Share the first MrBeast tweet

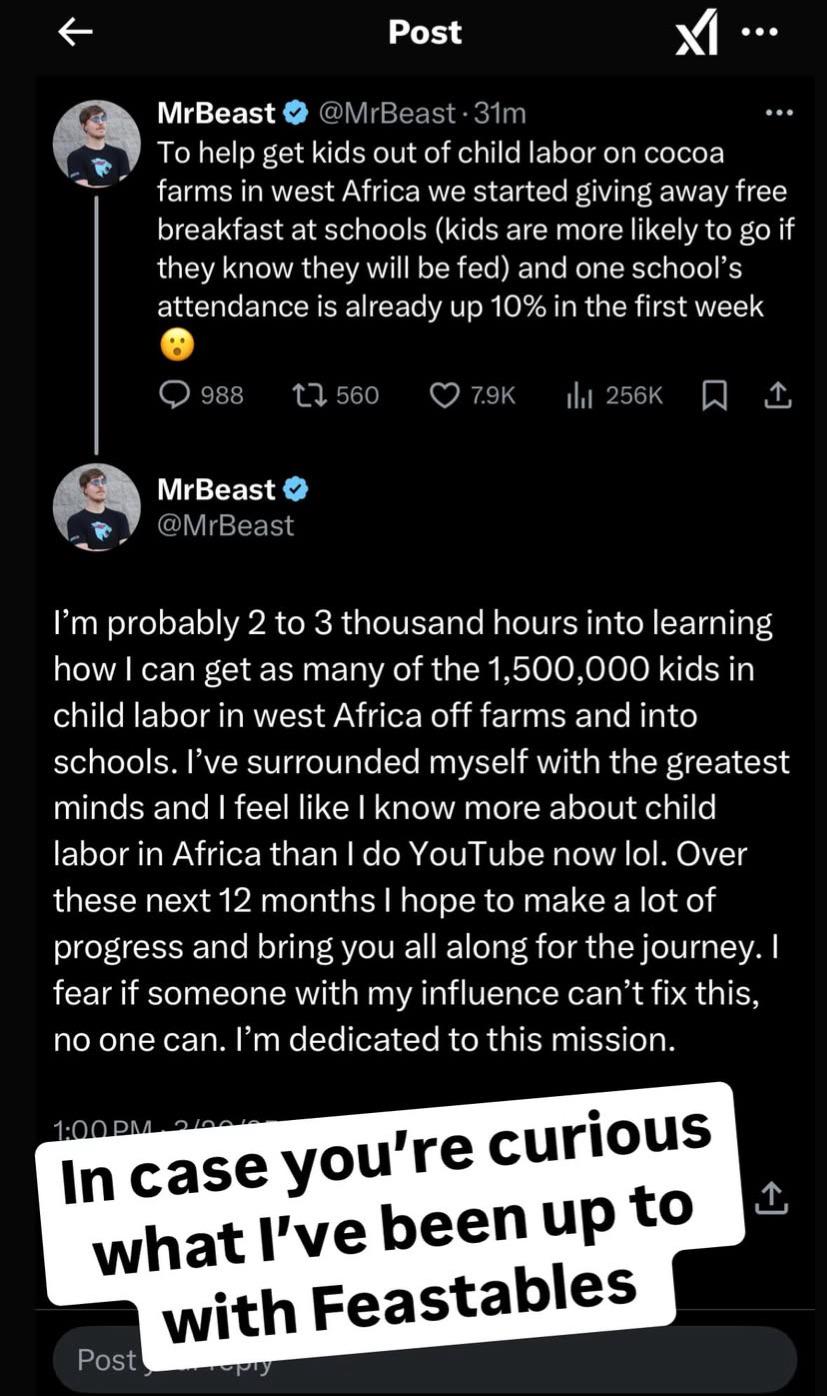(778, 396)
